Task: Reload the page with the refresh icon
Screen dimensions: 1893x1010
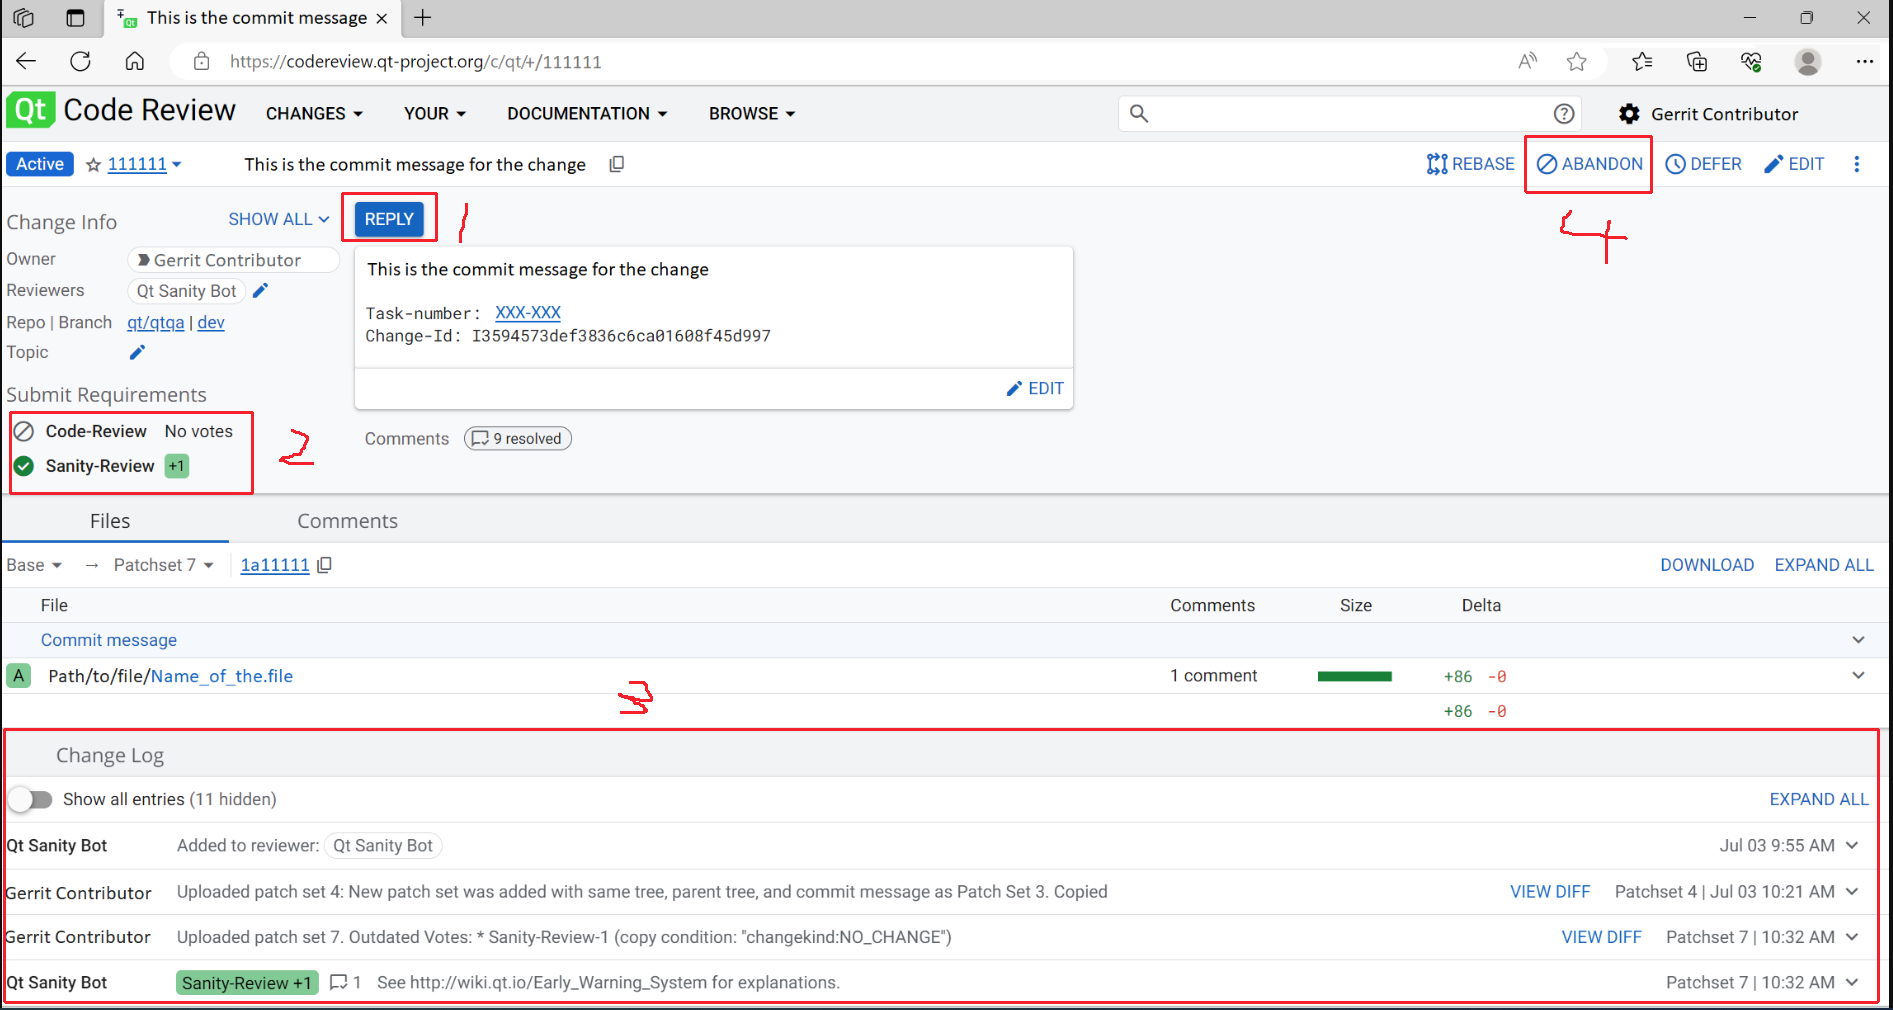Action: pyautogui.click(x=81, y=61)
